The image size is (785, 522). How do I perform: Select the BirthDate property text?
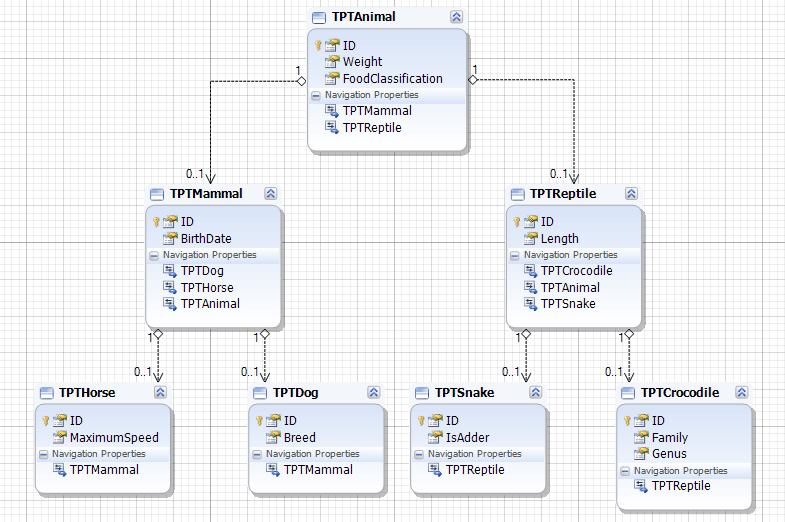[x=206, y=238]
